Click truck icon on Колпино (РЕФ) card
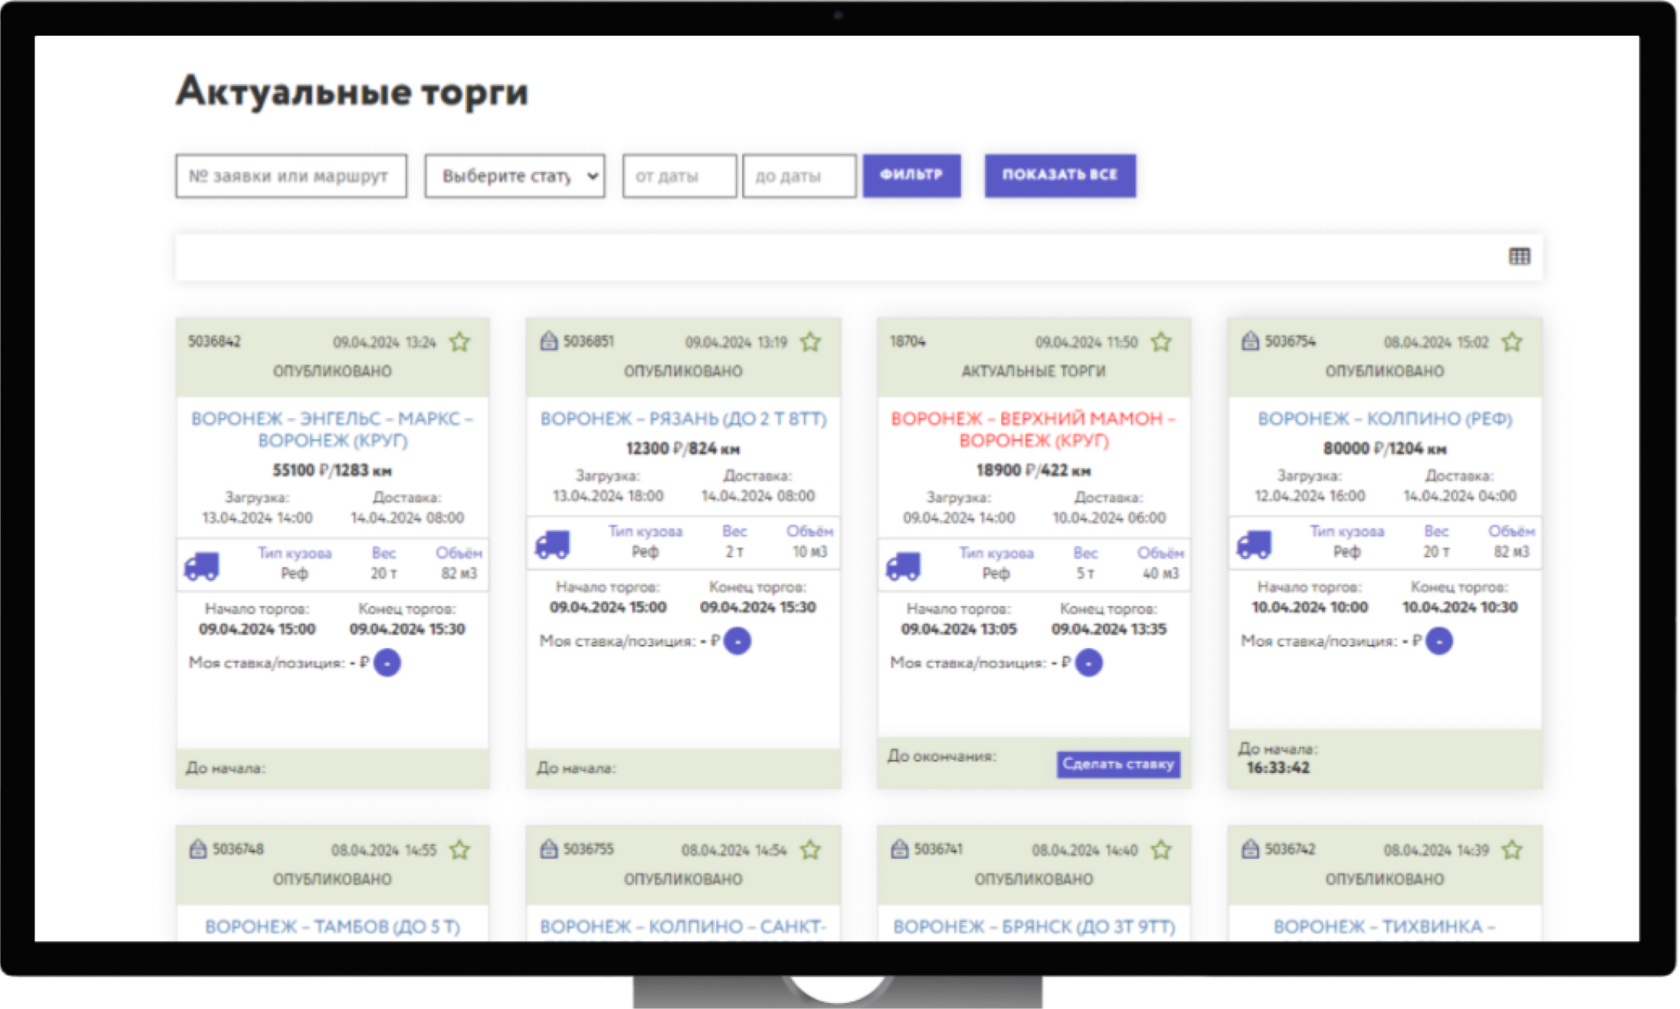The image size is (1680, 1009). 1254,544
